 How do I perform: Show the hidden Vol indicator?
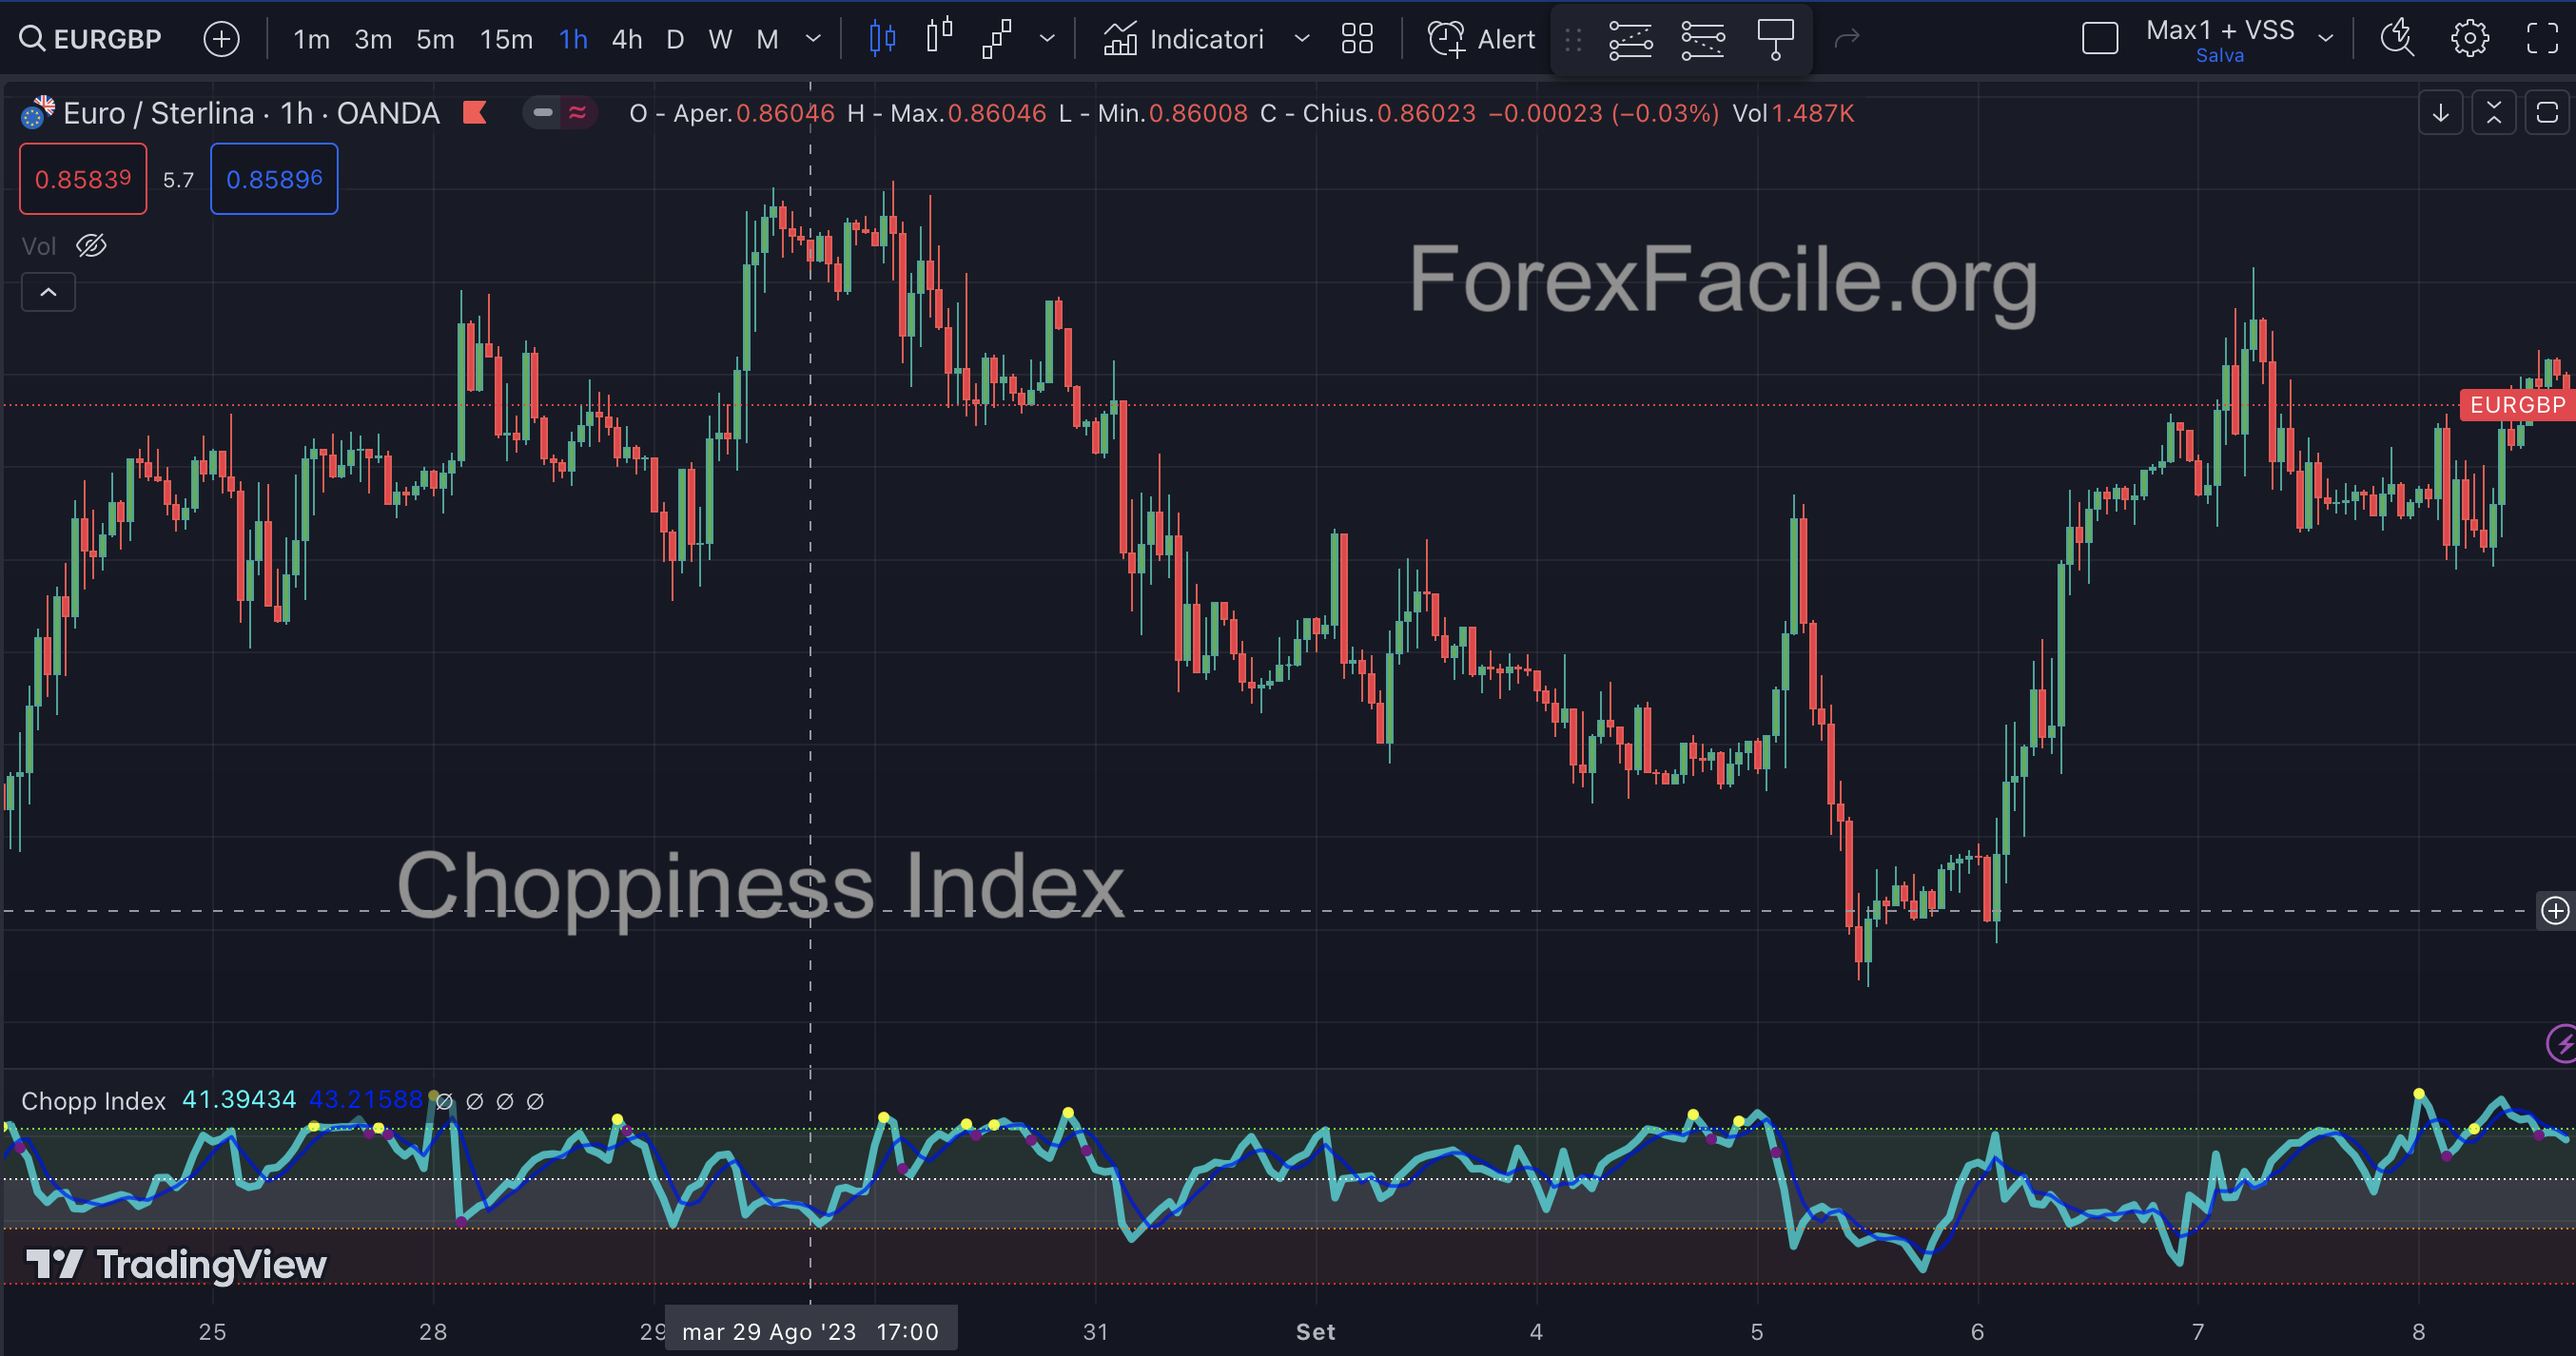click(x=91, y=246)
